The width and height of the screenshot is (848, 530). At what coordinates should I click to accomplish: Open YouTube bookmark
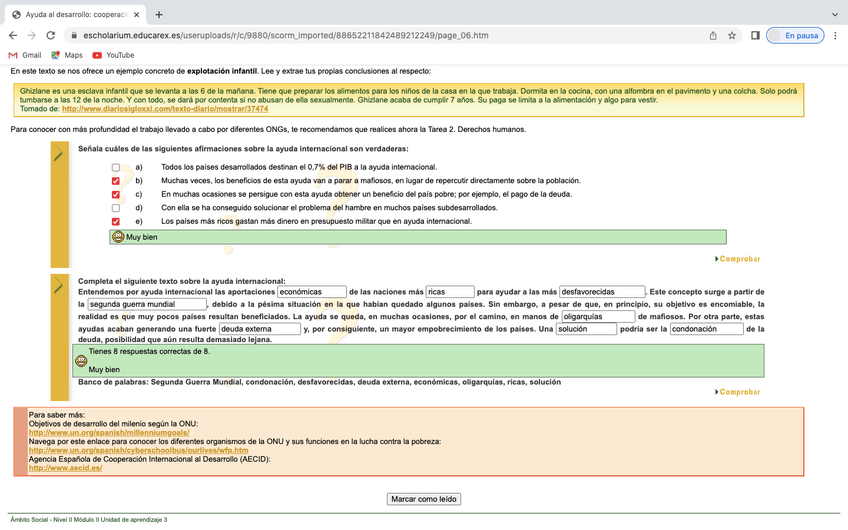coord(113,55)
